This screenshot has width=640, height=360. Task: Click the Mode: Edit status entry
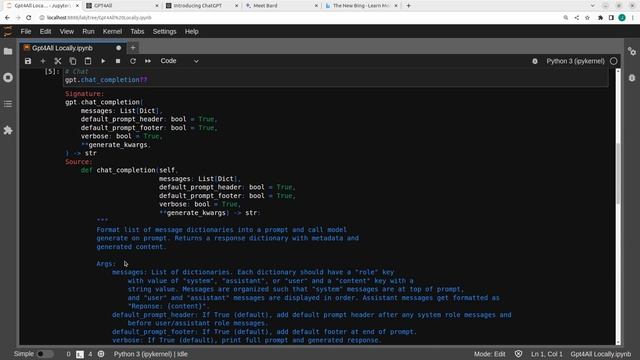(x=489, y=354)
